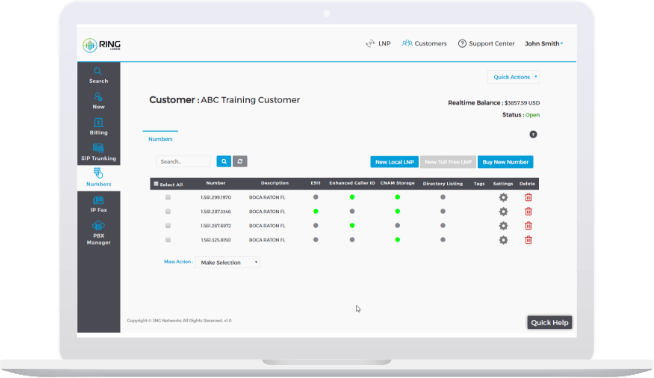Image resolution: width=654 pixels, height=378 pixels.
Task: Click the E911 column header
Action: pos(316,183)
